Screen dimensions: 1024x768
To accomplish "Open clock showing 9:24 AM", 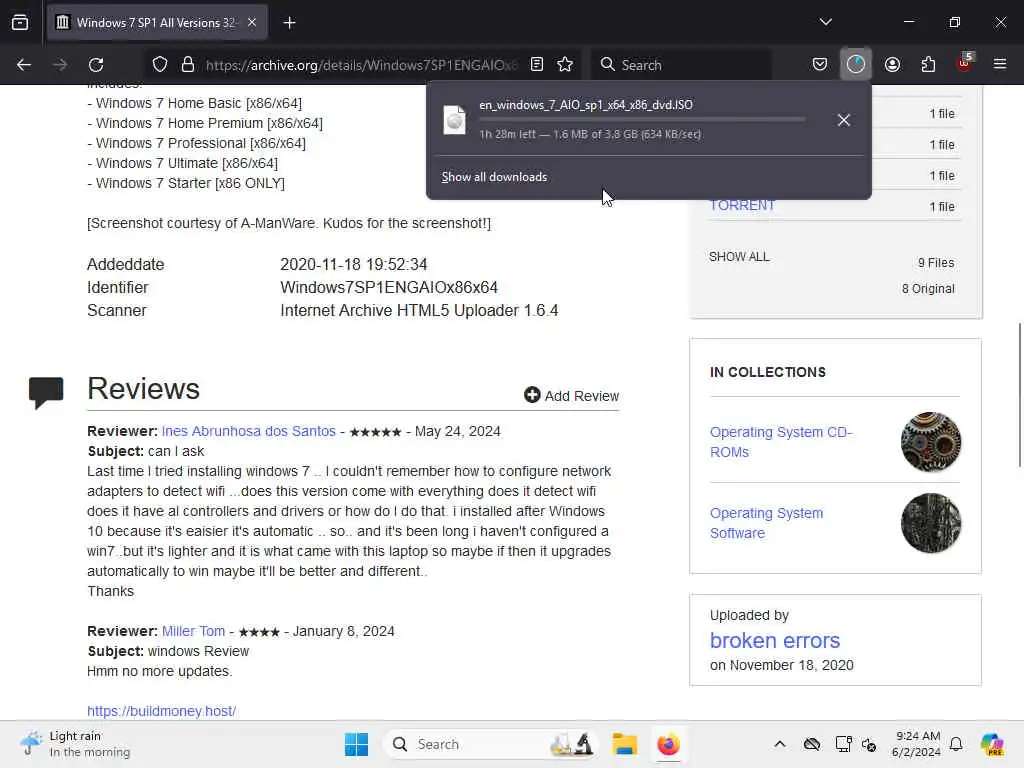I will click(x=916, y=744).
